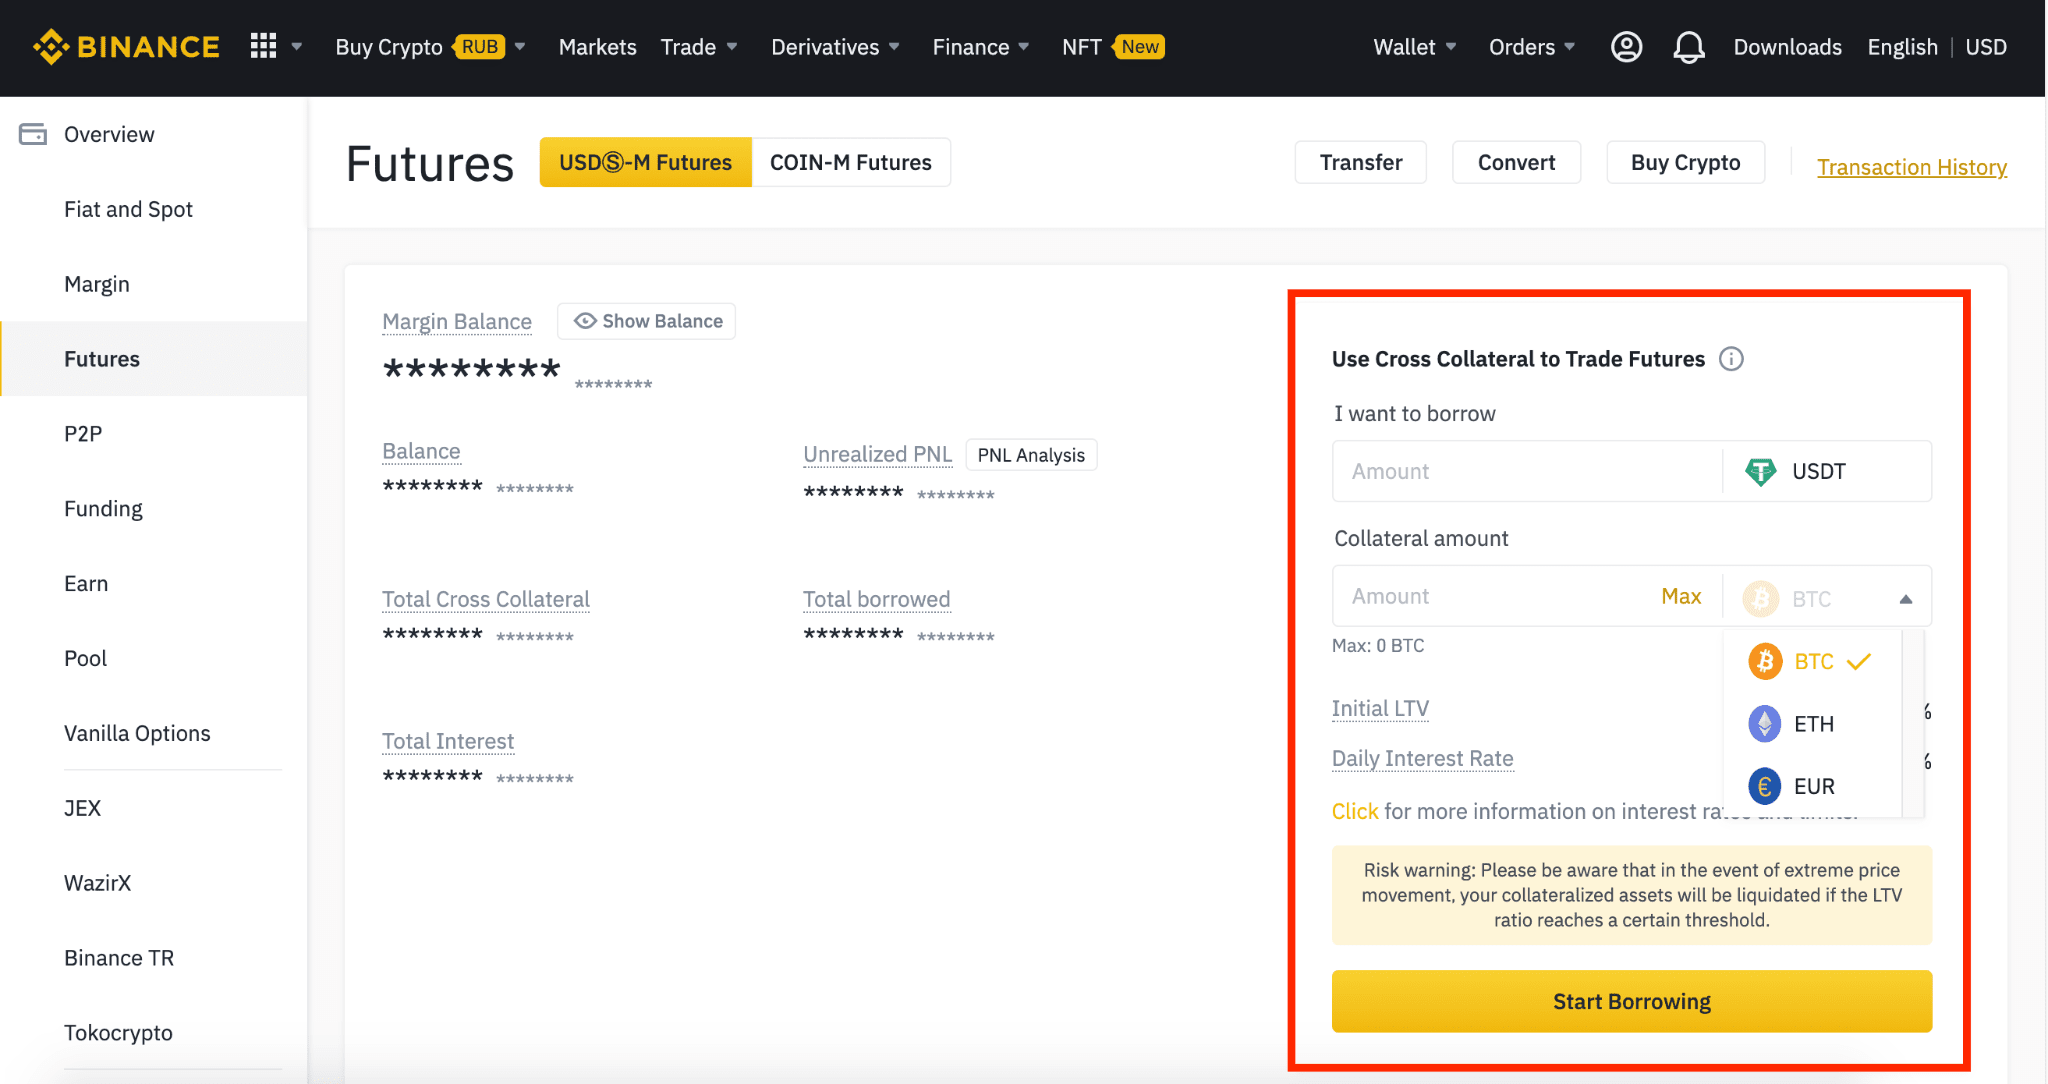
Task: Select ETH from collateral list
Action: click(1813, 724)
